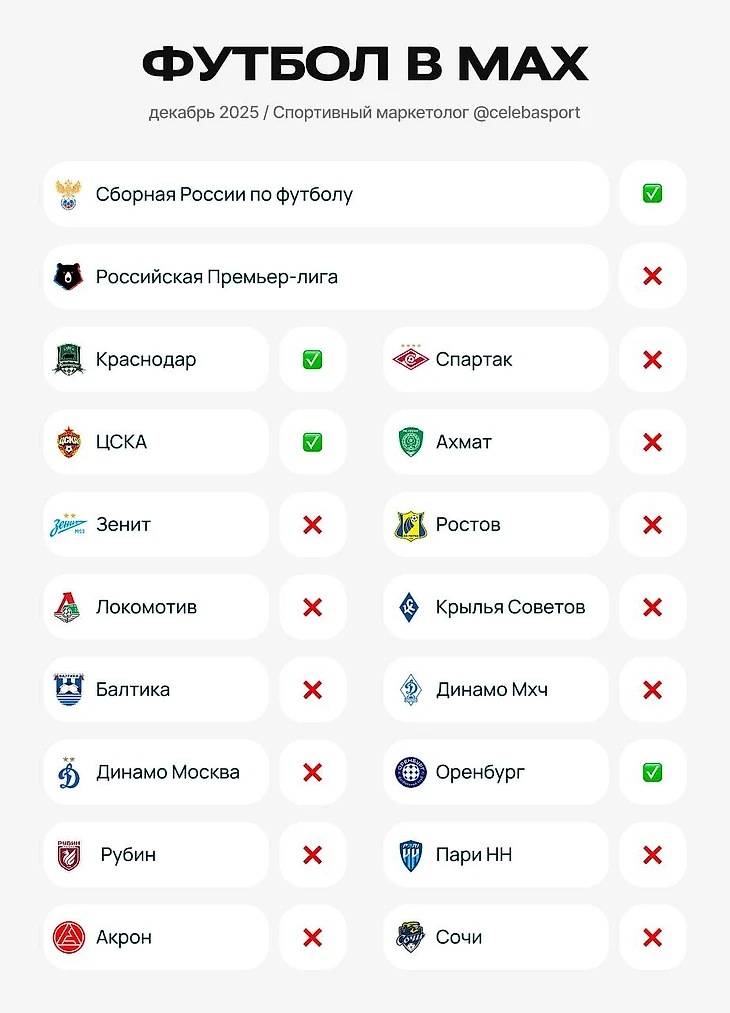
Task: Click the green checkmark next to ЦСКА
Action: [x=312, y=442]
